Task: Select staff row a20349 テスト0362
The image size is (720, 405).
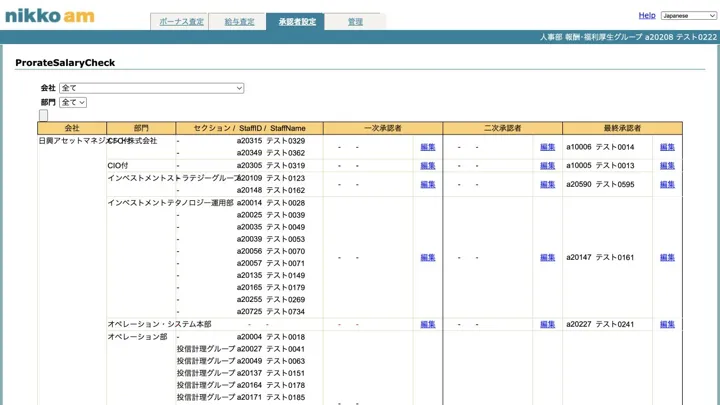Action: point(271,152)
